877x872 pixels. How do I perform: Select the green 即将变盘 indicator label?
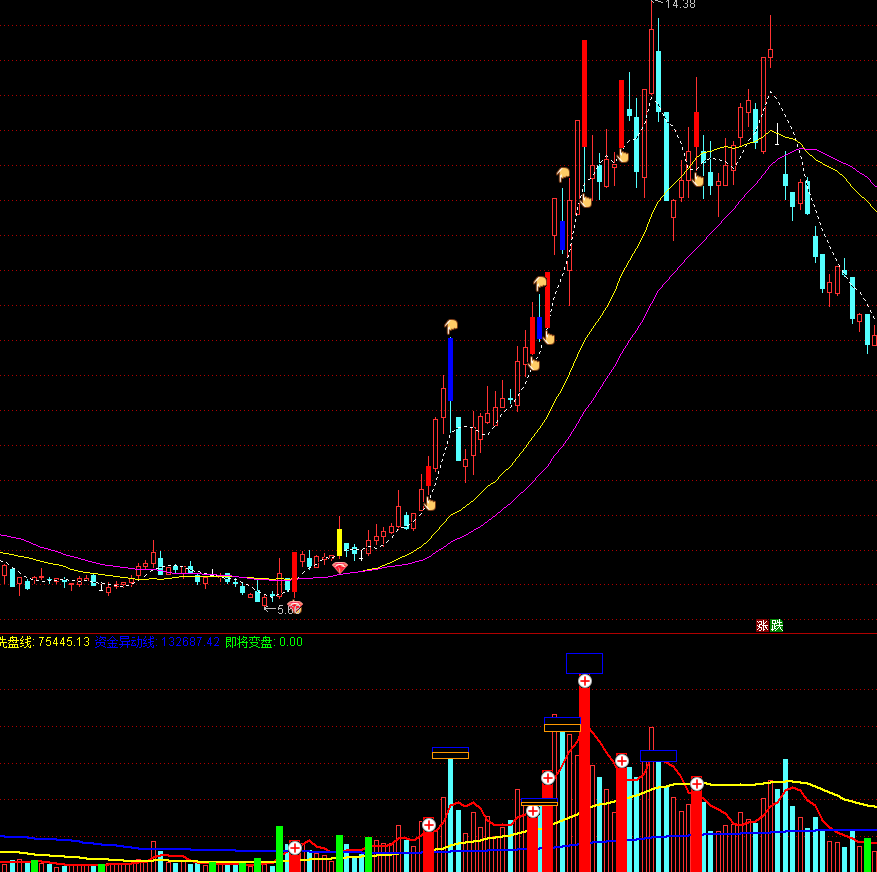(x=249, y=642)
